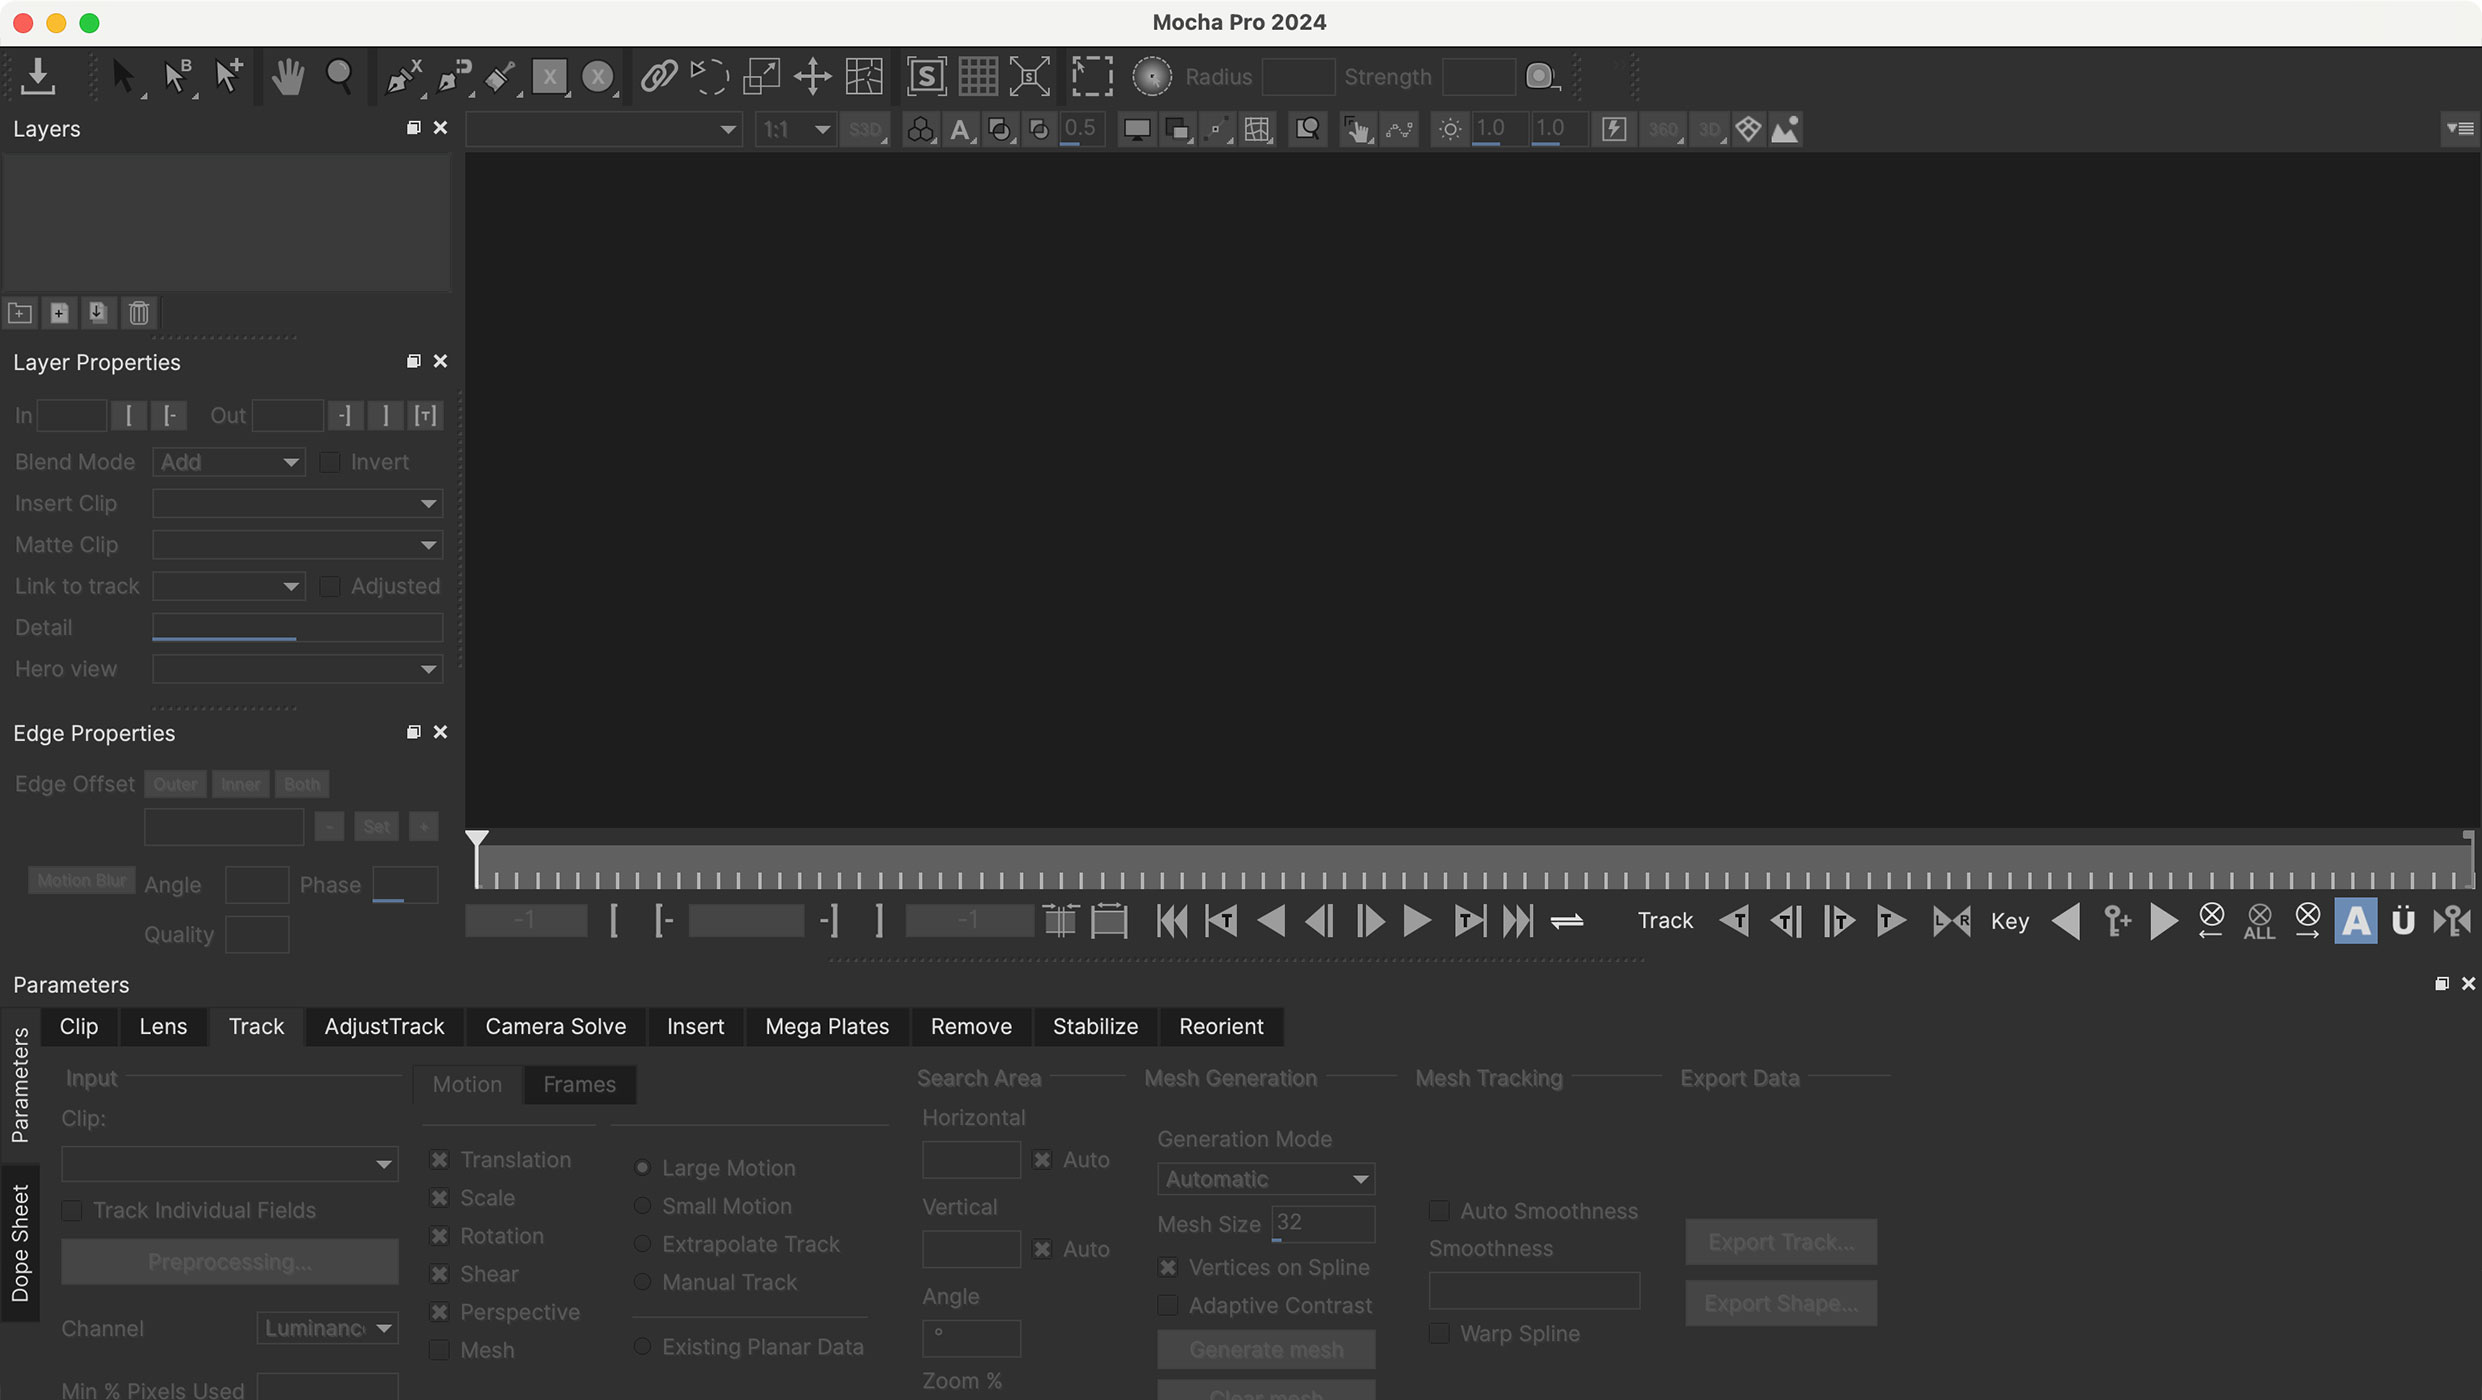Click the mountain image icon in view bar

pyautogui.click(x=1786, y=129)
